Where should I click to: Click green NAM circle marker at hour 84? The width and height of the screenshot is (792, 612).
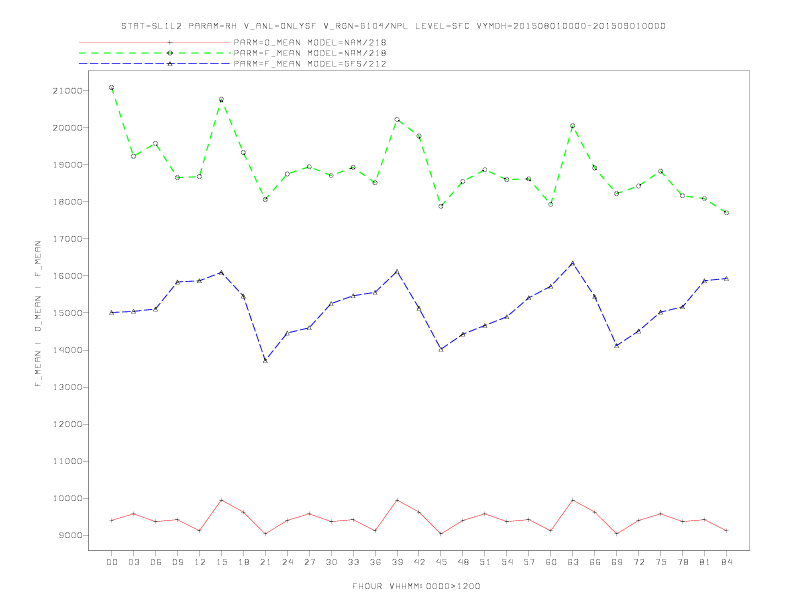(x=726, y=213)
